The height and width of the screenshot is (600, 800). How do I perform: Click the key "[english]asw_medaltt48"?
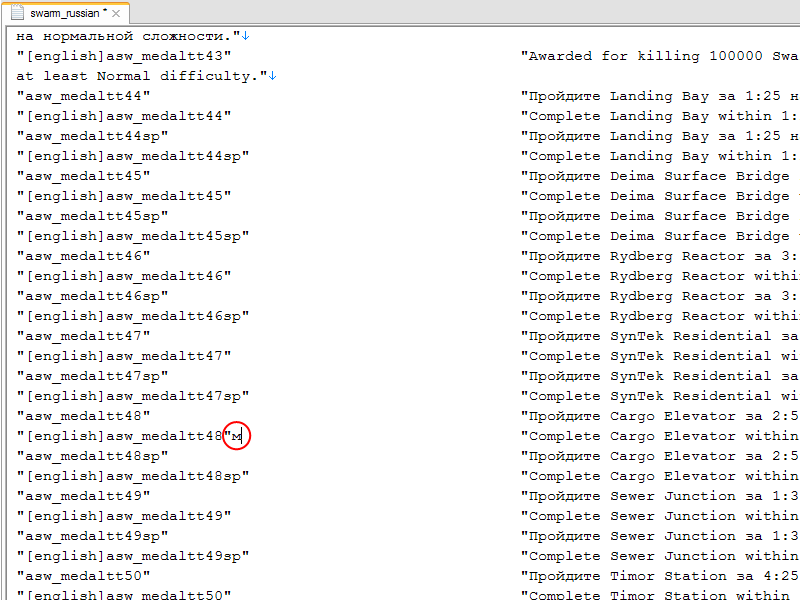pyautogui.click(x=124, y=436)
